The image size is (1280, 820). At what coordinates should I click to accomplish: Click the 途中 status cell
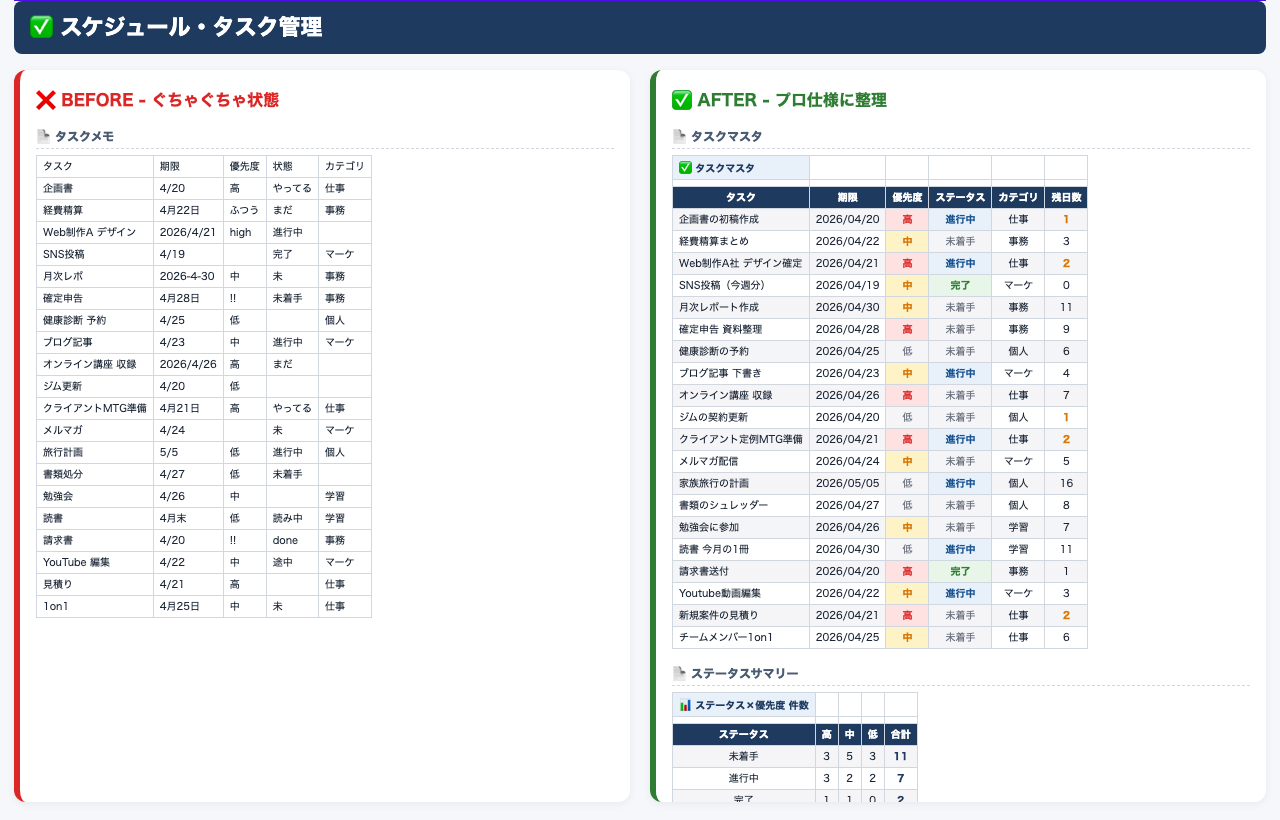click(x=292, y=563)
